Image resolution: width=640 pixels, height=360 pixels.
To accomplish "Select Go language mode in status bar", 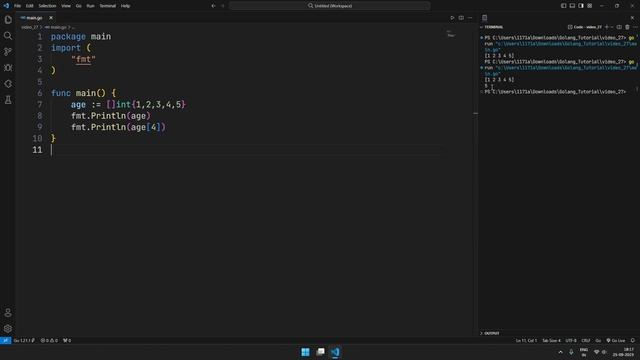I will [598, 340].
